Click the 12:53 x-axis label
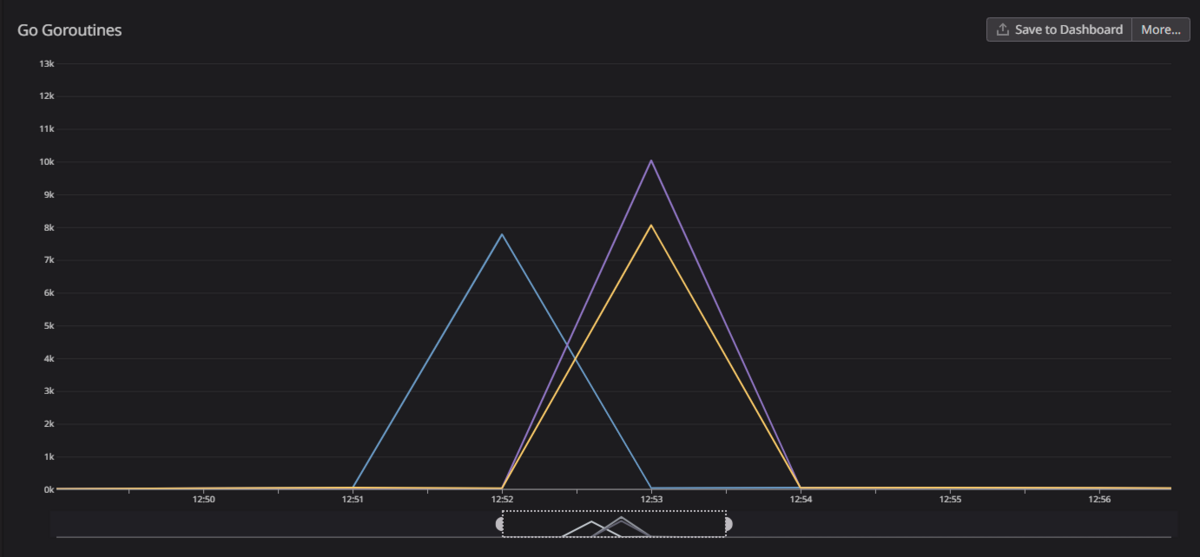 pyautogui.click(x=651, y=498)
